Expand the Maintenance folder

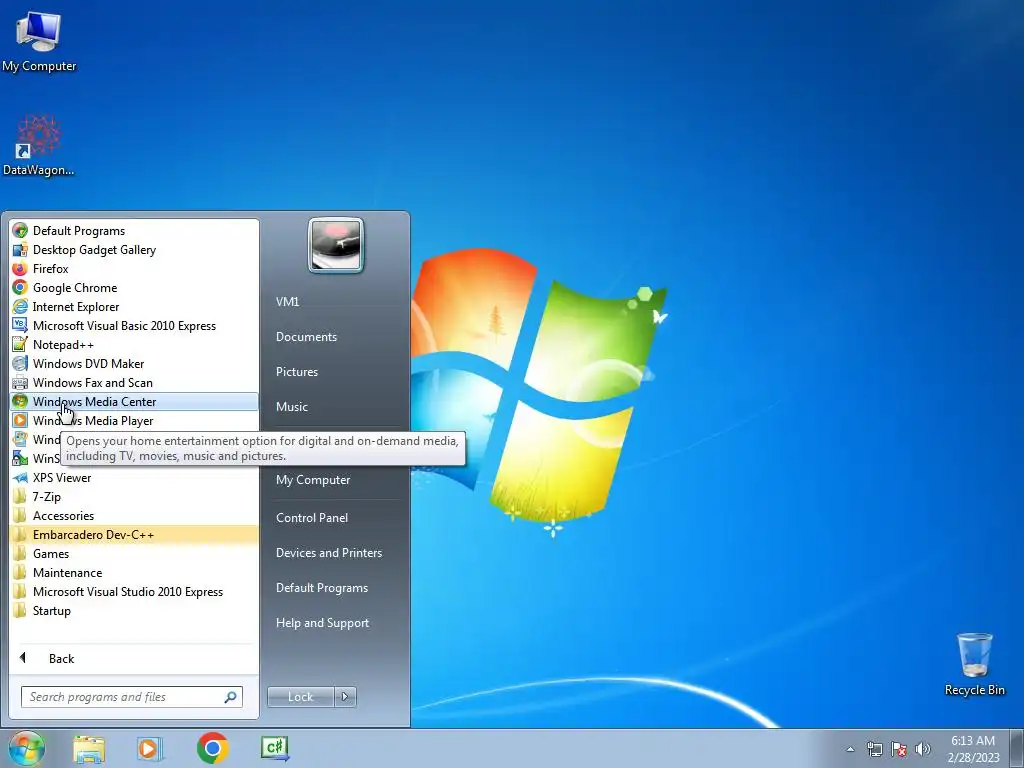pos(135,572)
